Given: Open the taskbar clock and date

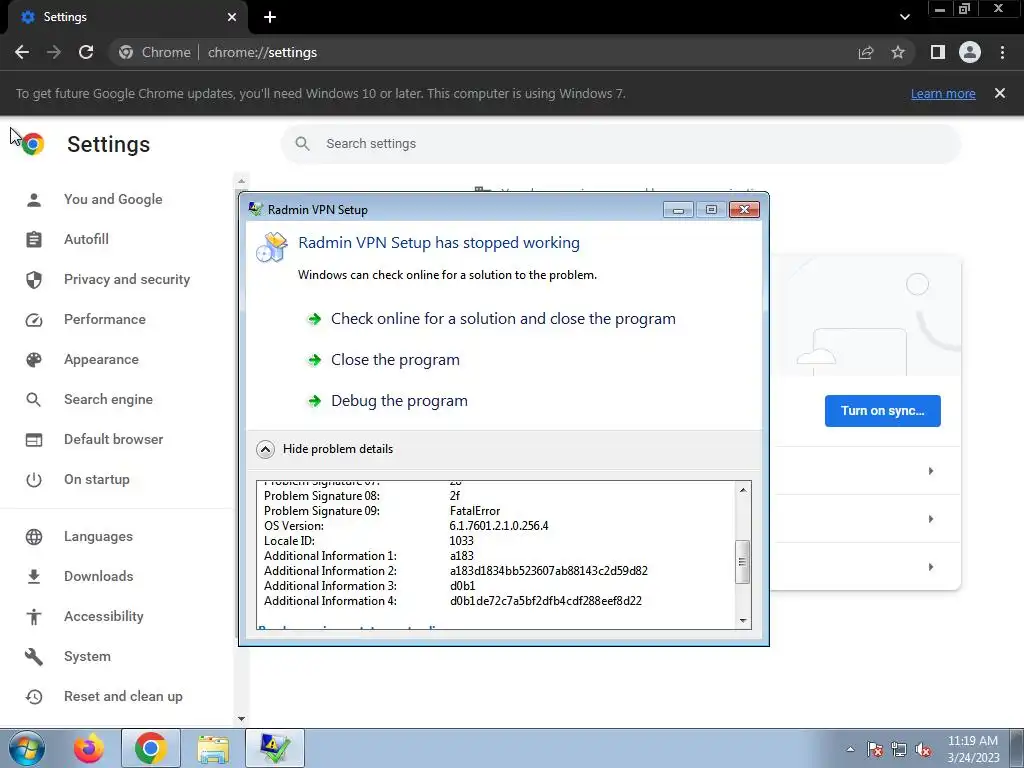Looking at the screenshot, I should coord(973,749).
